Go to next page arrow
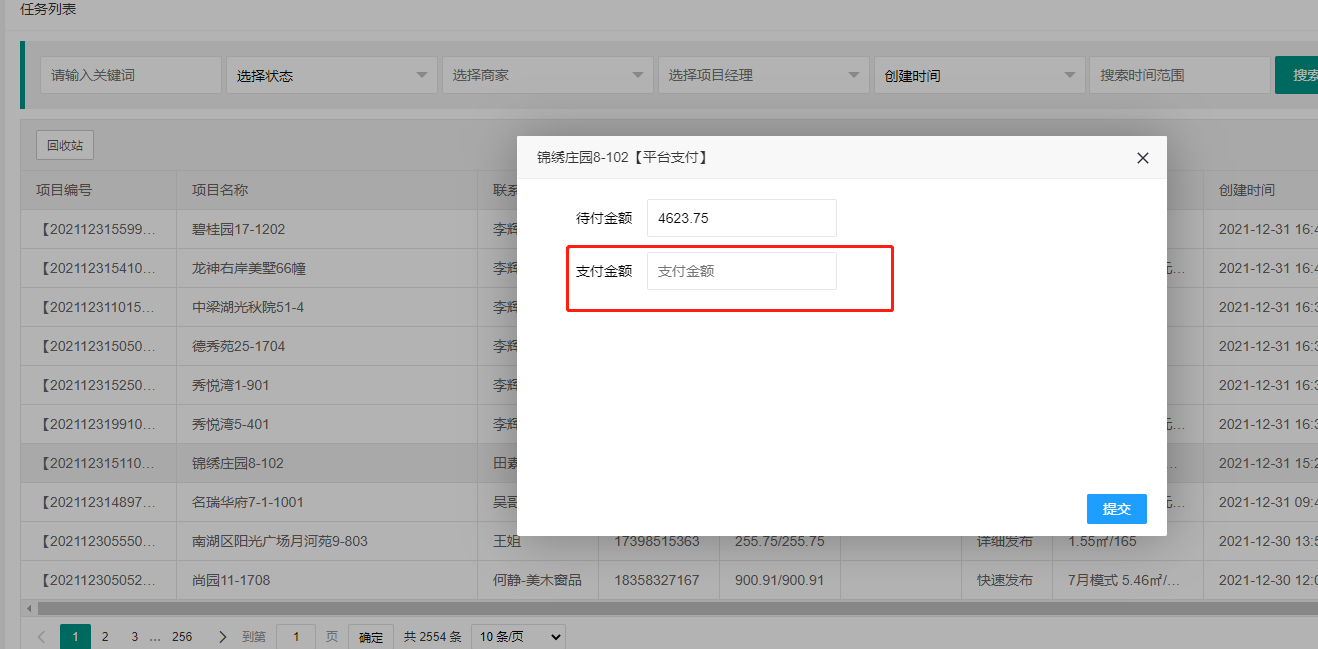The height and width of the screenshot is (649, 1318). pos(222,637)
